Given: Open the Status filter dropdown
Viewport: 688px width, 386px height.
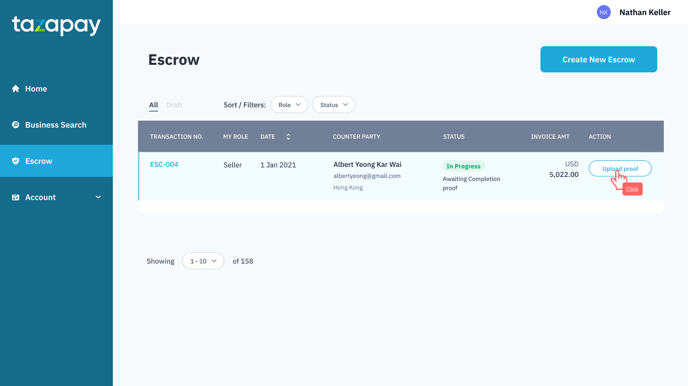Looking at the screenshot, I should (x=334, y=105).
